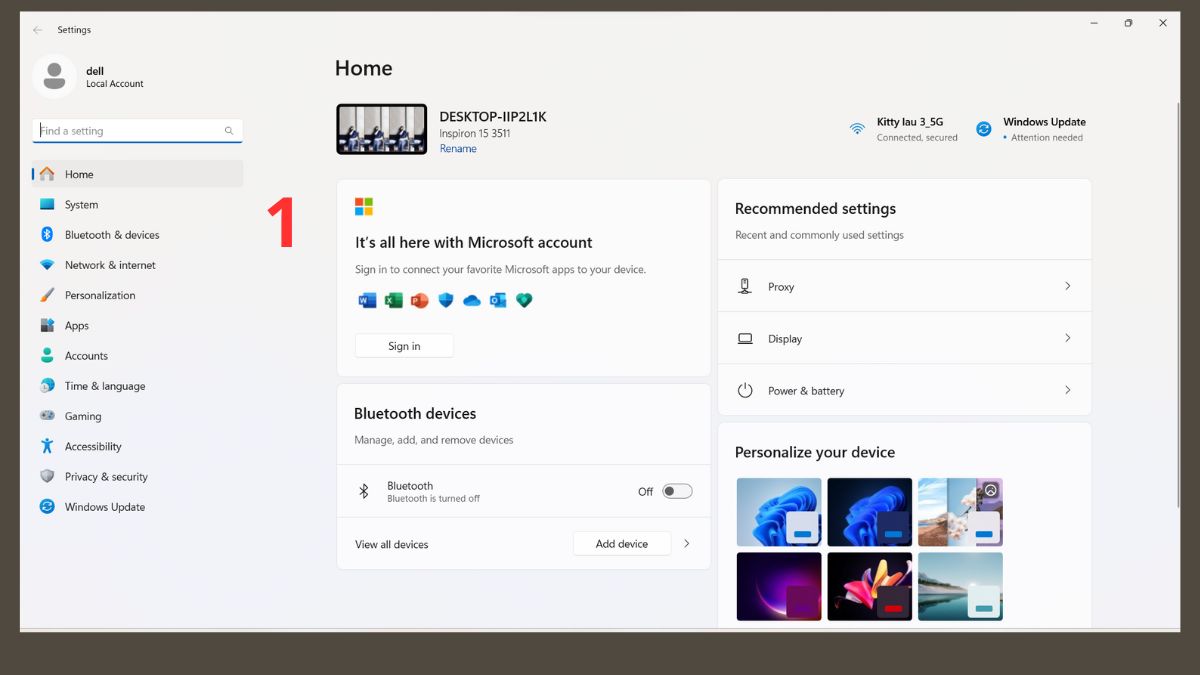Click the Windows Update sync icon in header

(984, 129)
